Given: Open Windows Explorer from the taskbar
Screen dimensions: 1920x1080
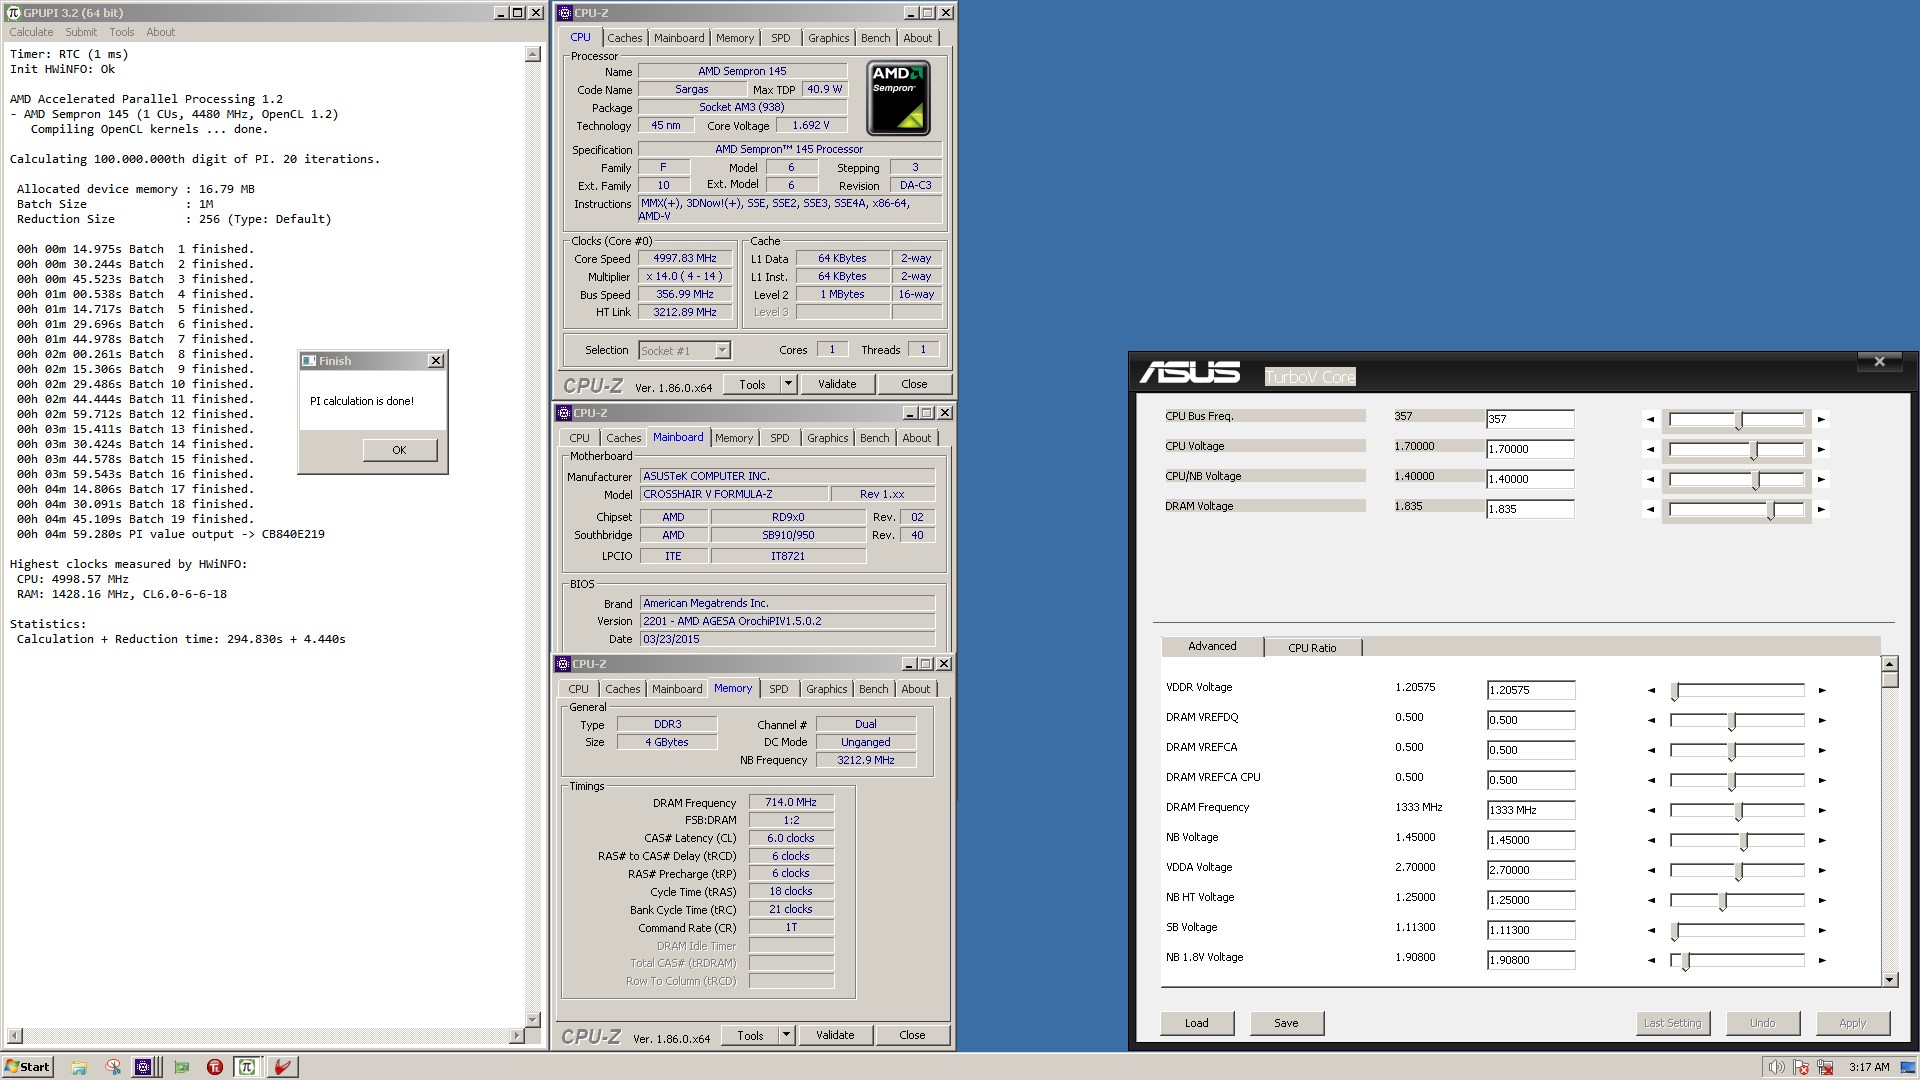Looking at the screenshot, I should pos(79,1067).
